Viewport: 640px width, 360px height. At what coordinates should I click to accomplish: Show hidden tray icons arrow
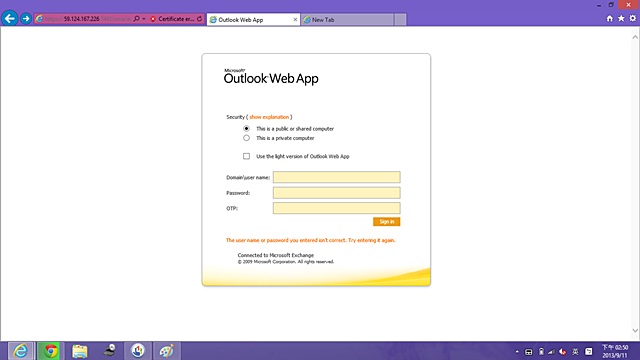click(x=517, y=351)
